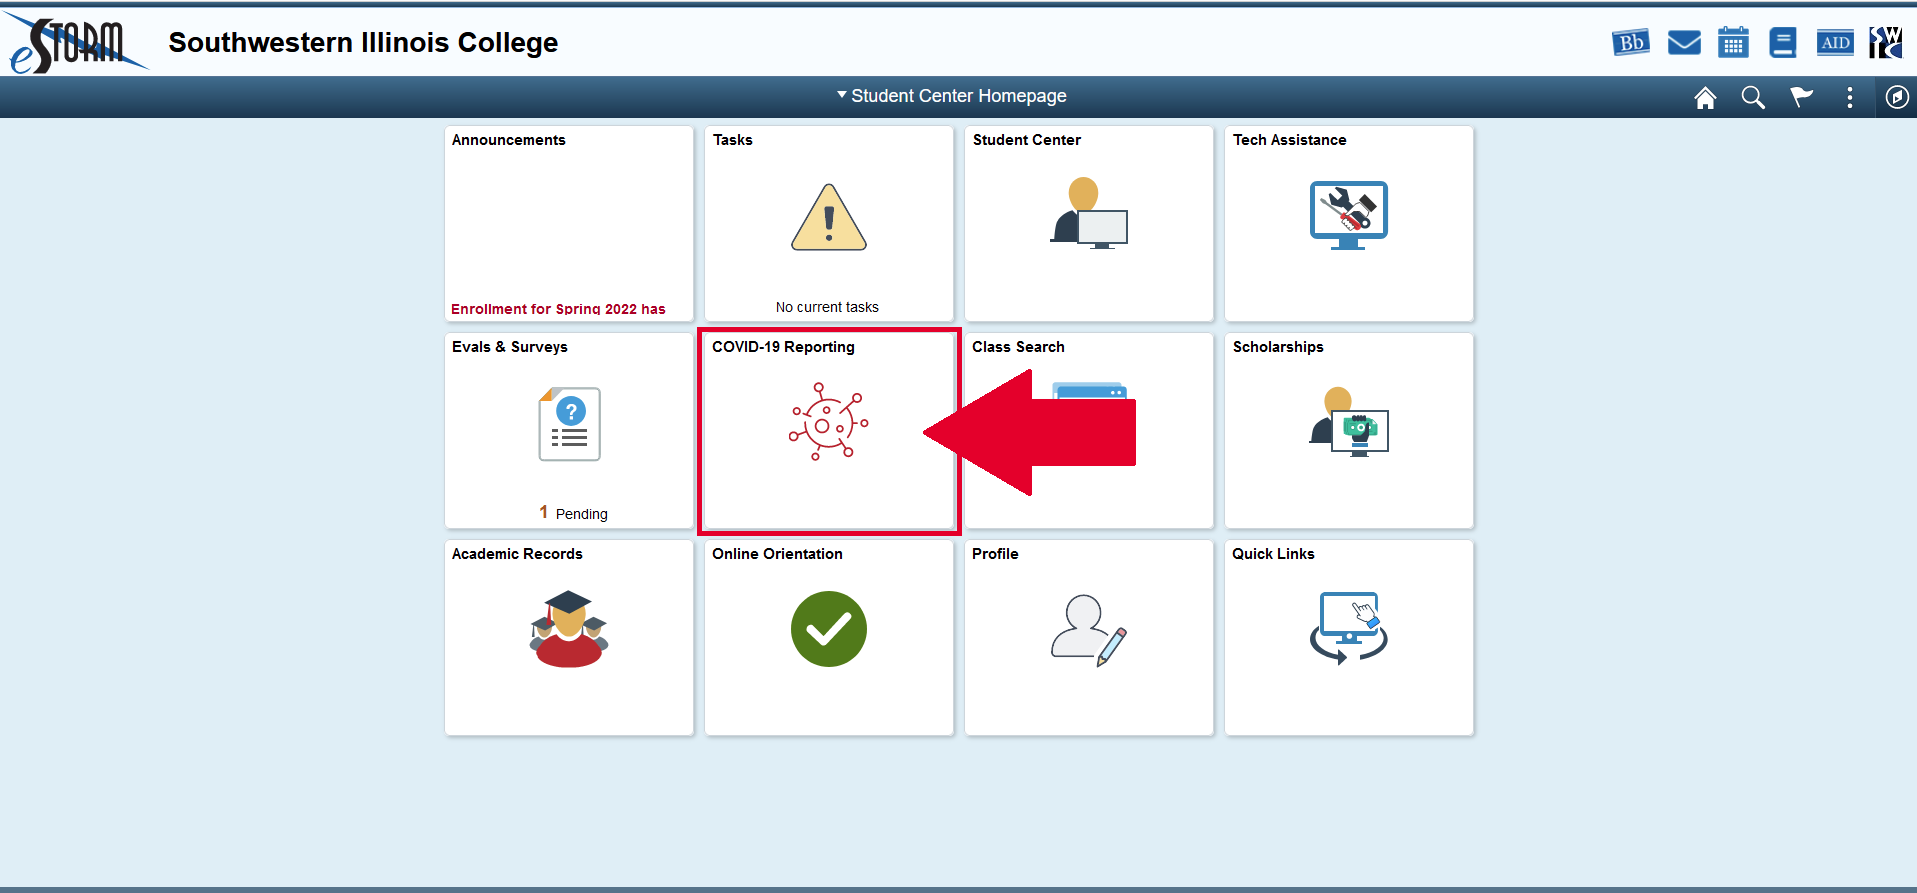Go to Home using house icon
This screenshot has width=1917, height=893.
tap(1705, 97)
